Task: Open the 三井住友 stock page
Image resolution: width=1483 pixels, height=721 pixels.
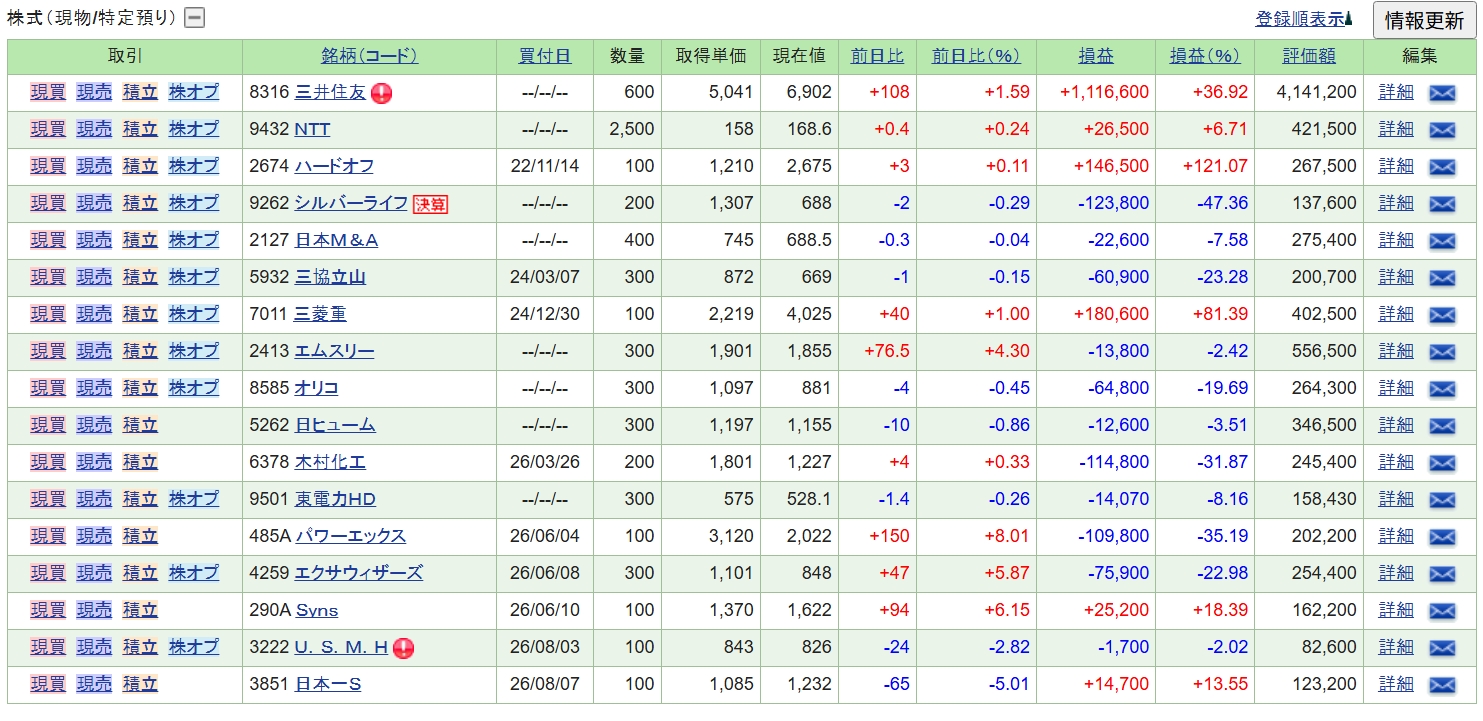Action: click(x=330, y=92)
